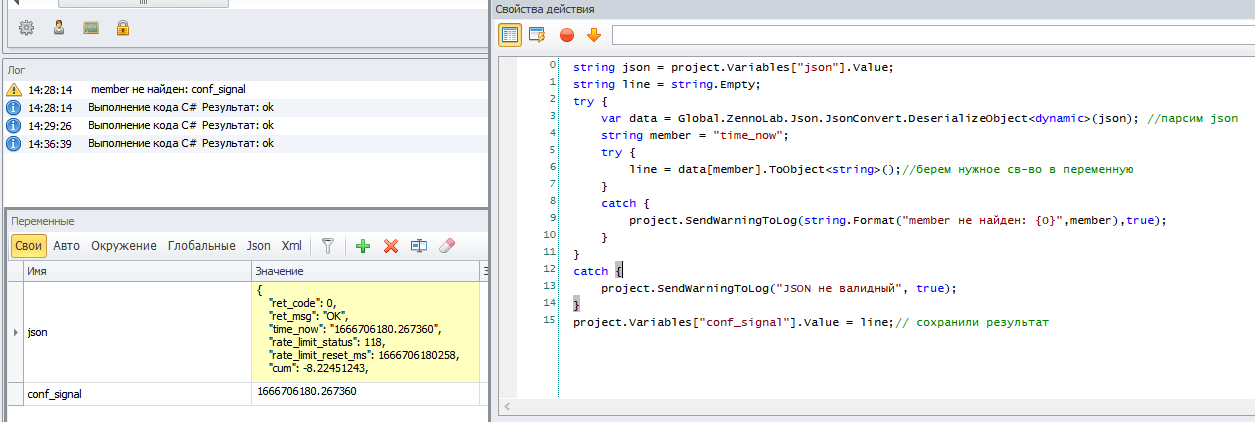Click the padlock icon
This screenshot has height=422, width=1255.
(x=122, y=28)
